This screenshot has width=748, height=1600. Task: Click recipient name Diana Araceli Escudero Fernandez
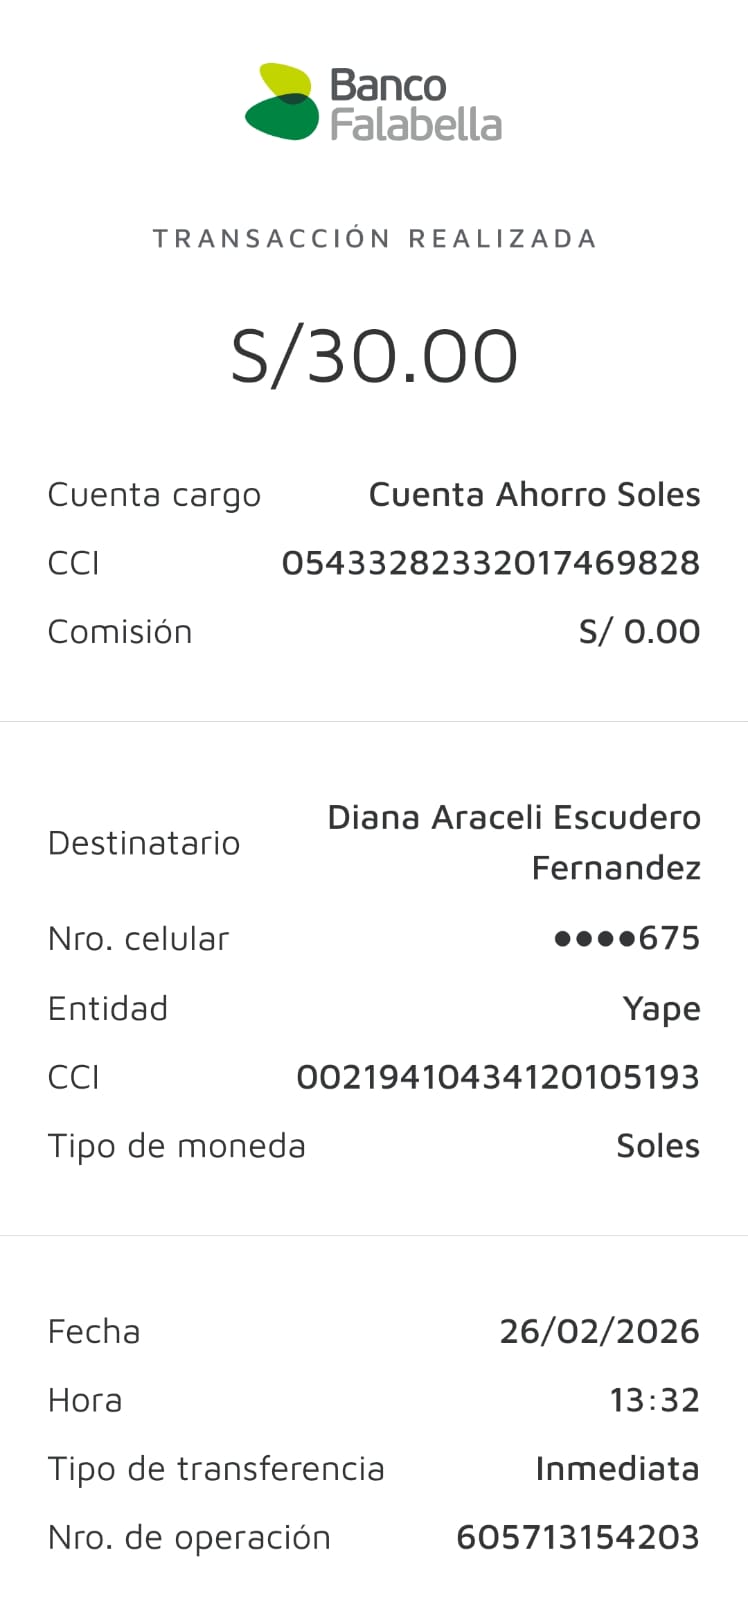(x=514, y=842)
